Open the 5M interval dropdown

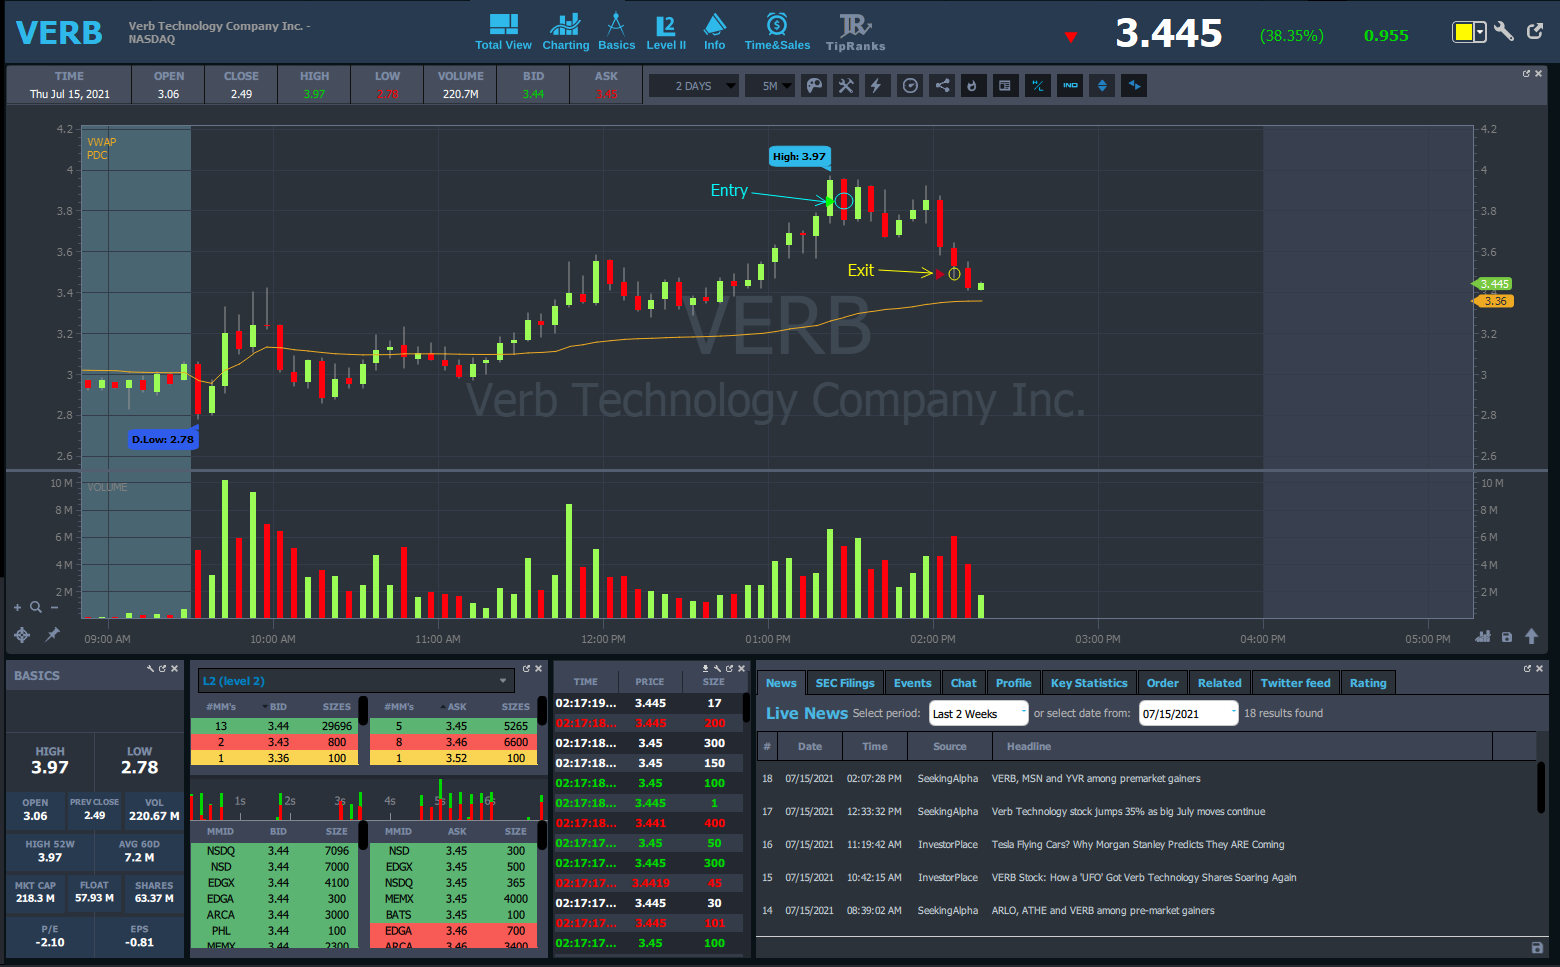pos(770,86)
